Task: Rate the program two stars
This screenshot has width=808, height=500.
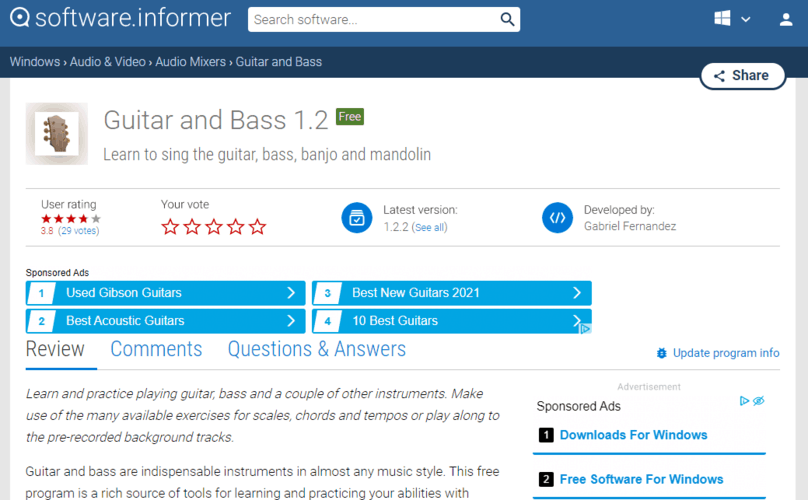Action: click(x=192, y=226)
